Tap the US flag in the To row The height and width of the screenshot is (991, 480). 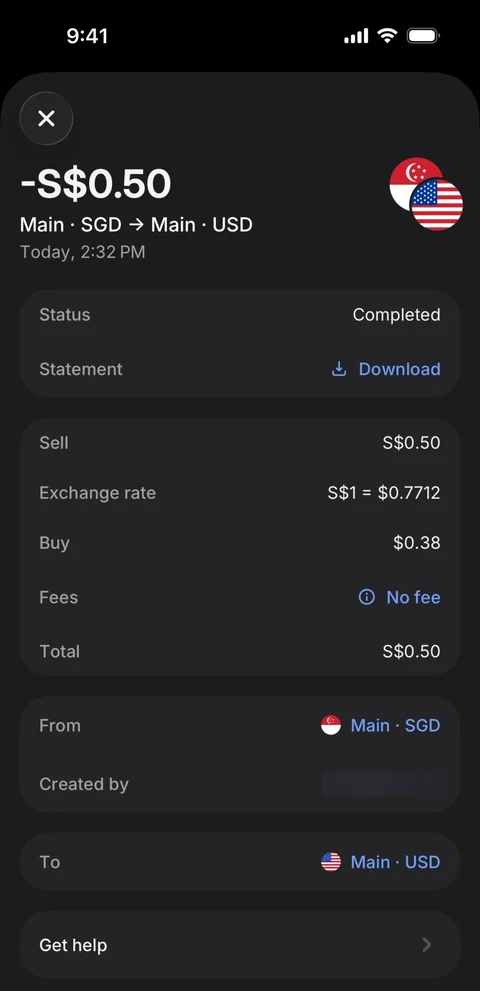tap(331, 862)
